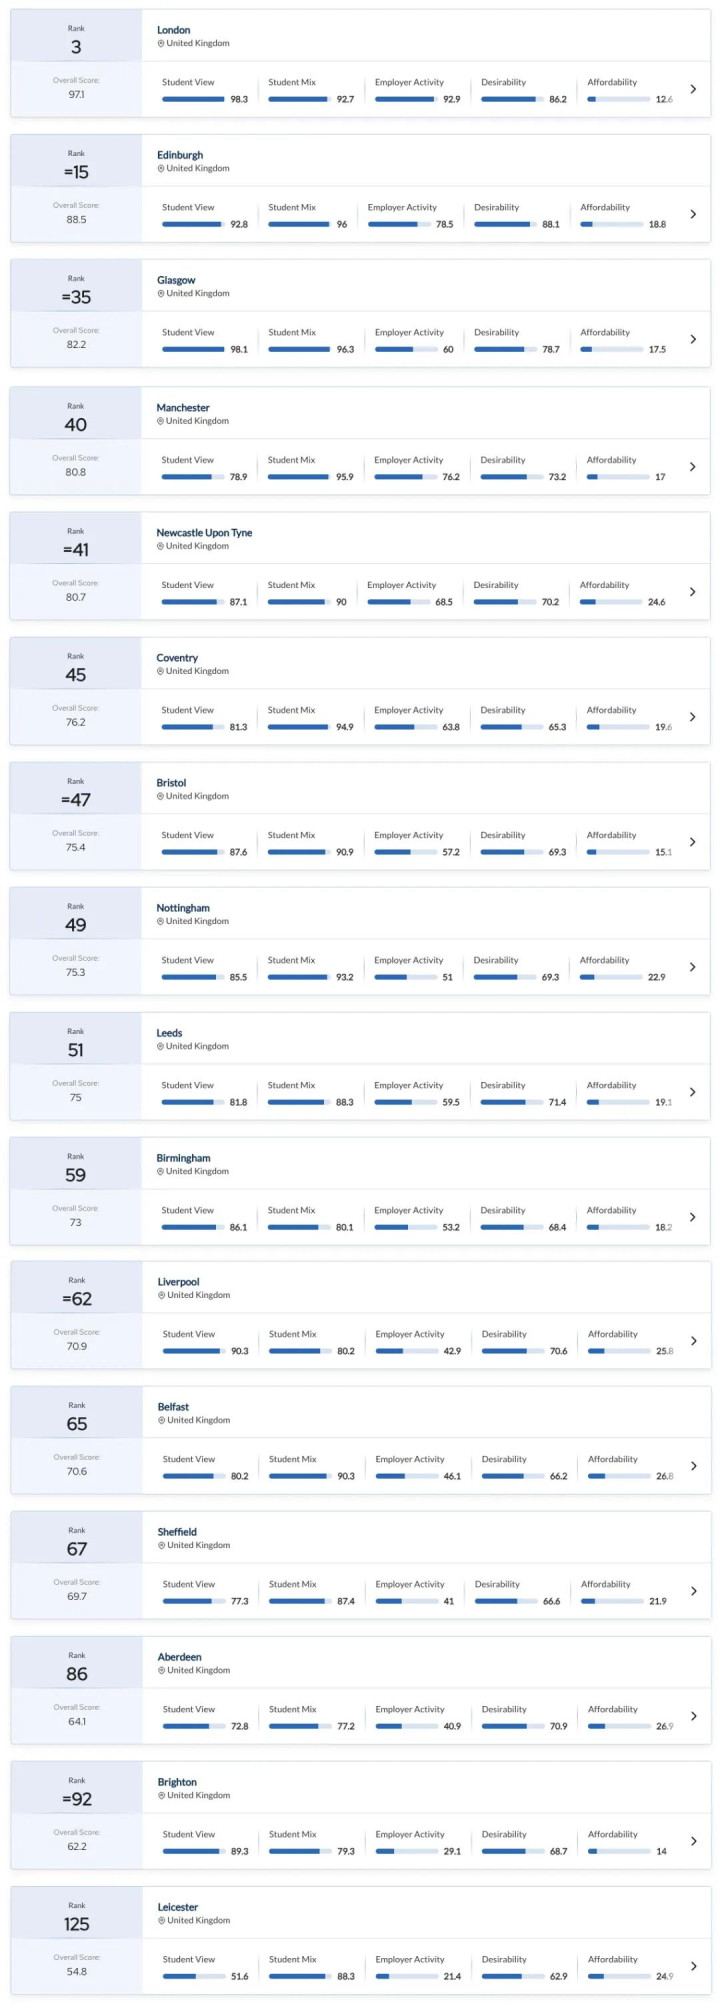Open Edinburgh row chevron arrow
The height and width of the screenshot is (2006, 720).
click(693, 215)
